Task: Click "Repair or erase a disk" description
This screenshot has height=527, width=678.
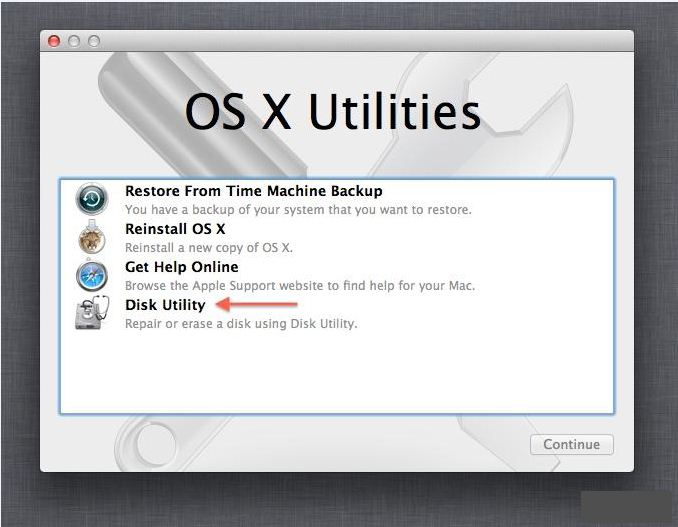Action: 241,324
